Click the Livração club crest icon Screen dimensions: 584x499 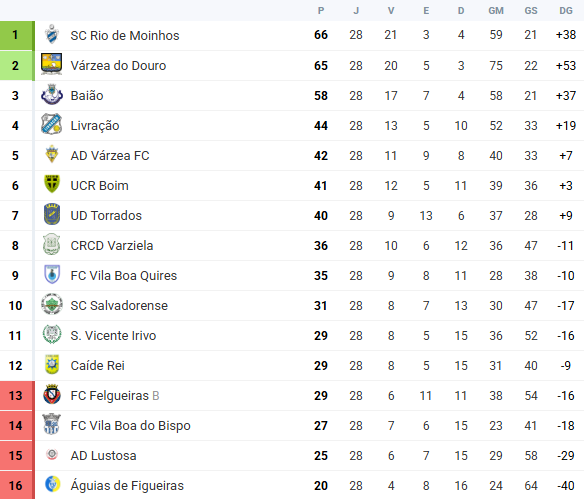(52, 124)
